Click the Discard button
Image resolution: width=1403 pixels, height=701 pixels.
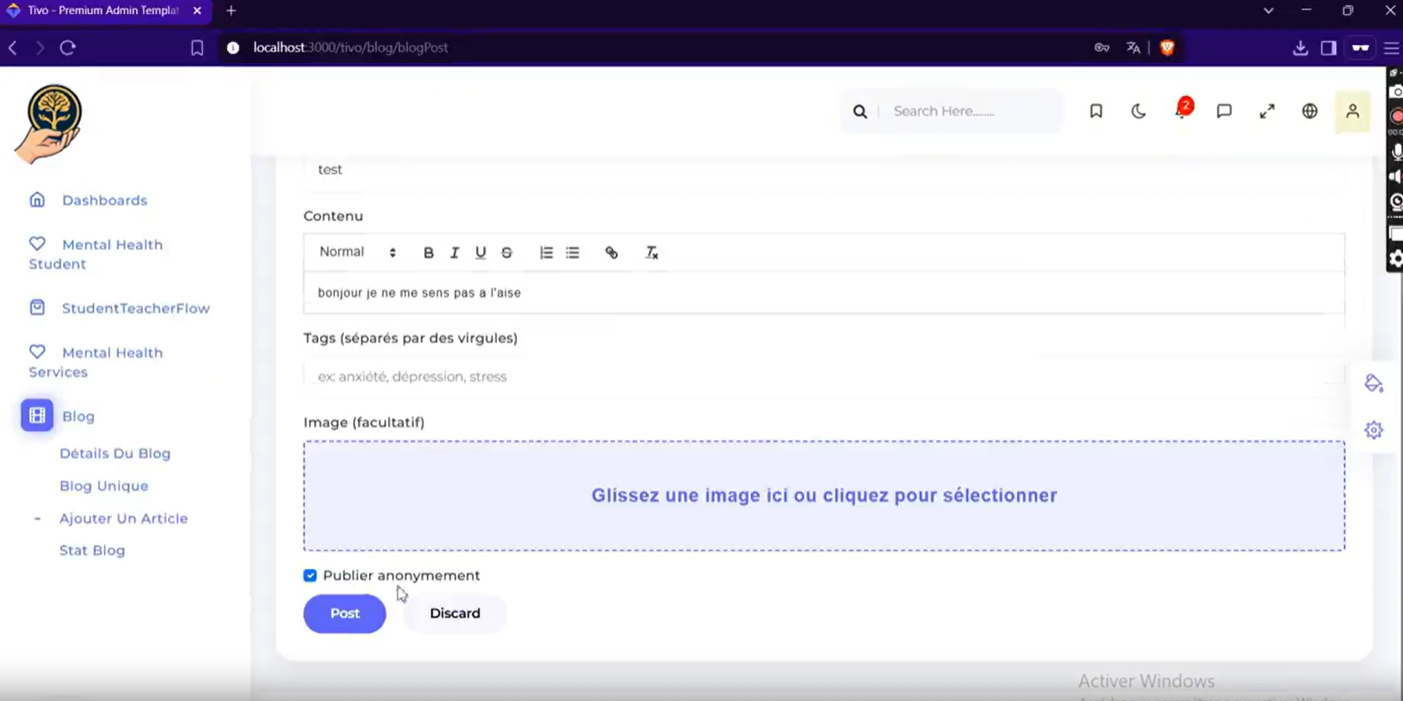tap(455, 613)
